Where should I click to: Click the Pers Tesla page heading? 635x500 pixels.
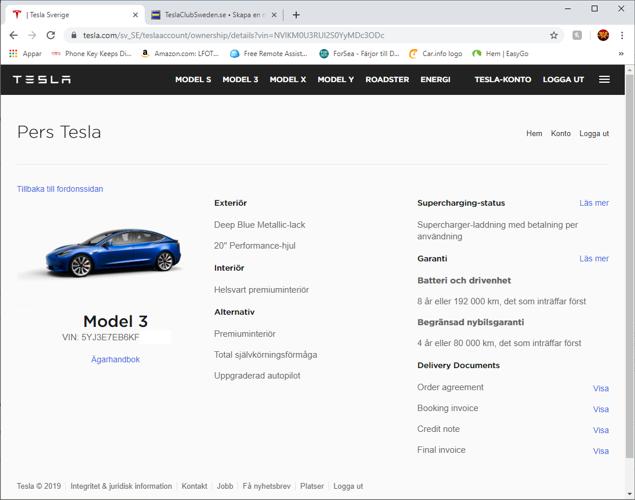click(59, 132)
